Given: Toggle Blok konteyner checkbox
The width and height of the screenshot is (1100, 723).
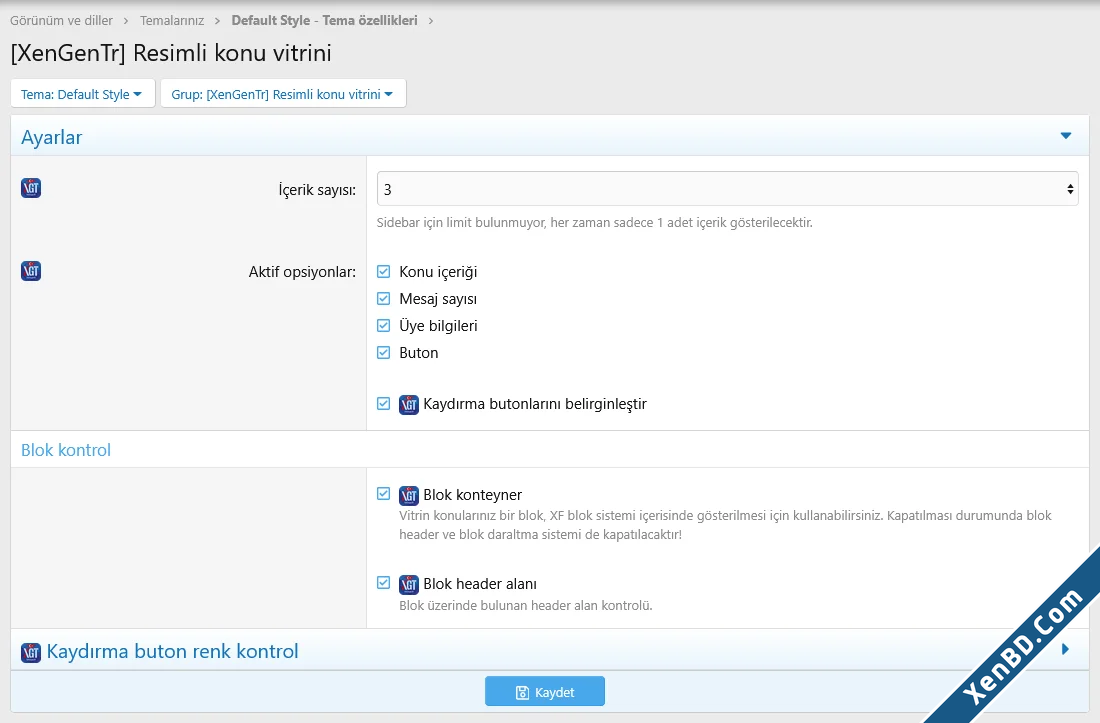Looking at the screenshot, I should 383,494.
